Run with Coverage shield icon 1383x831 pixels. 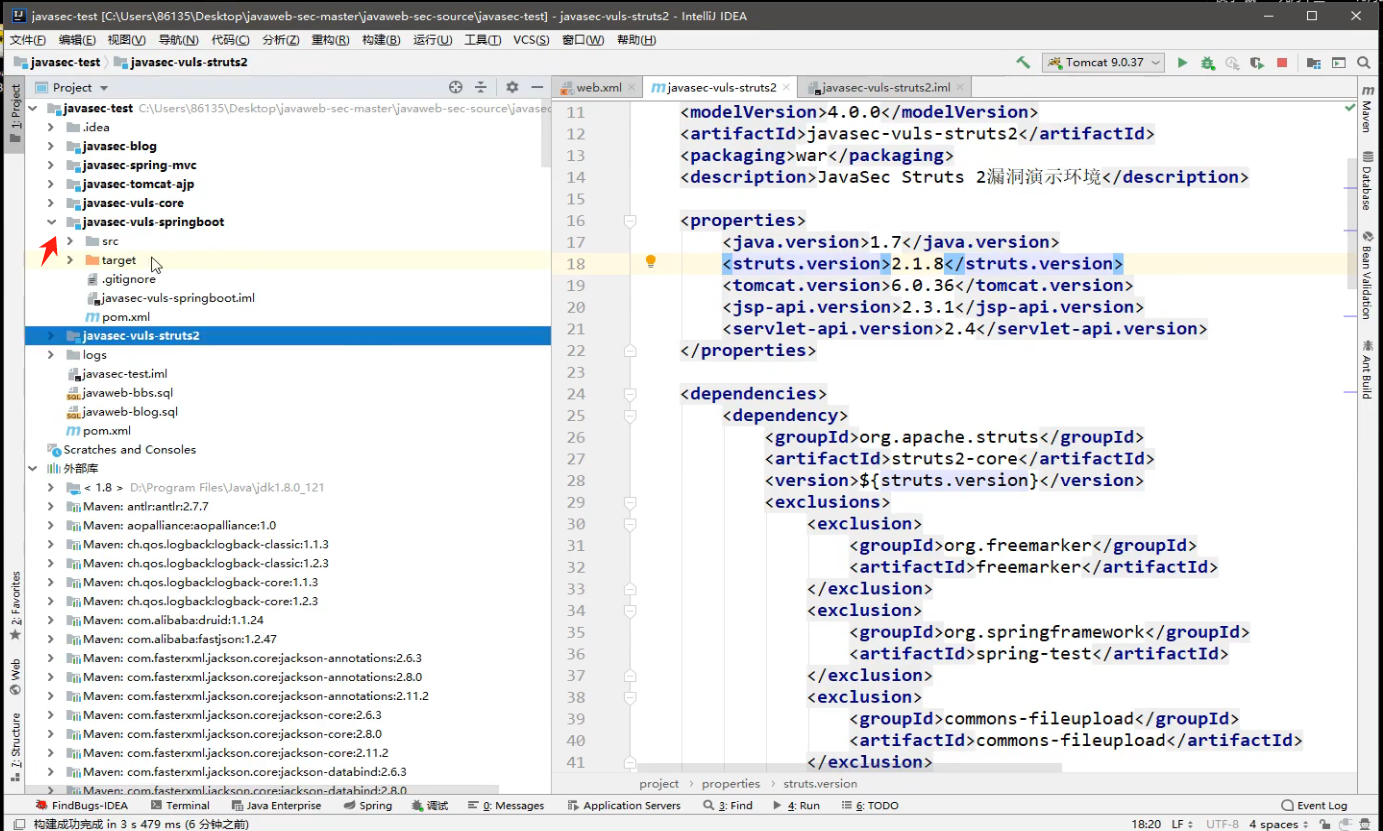click(x=1257, y=62)
